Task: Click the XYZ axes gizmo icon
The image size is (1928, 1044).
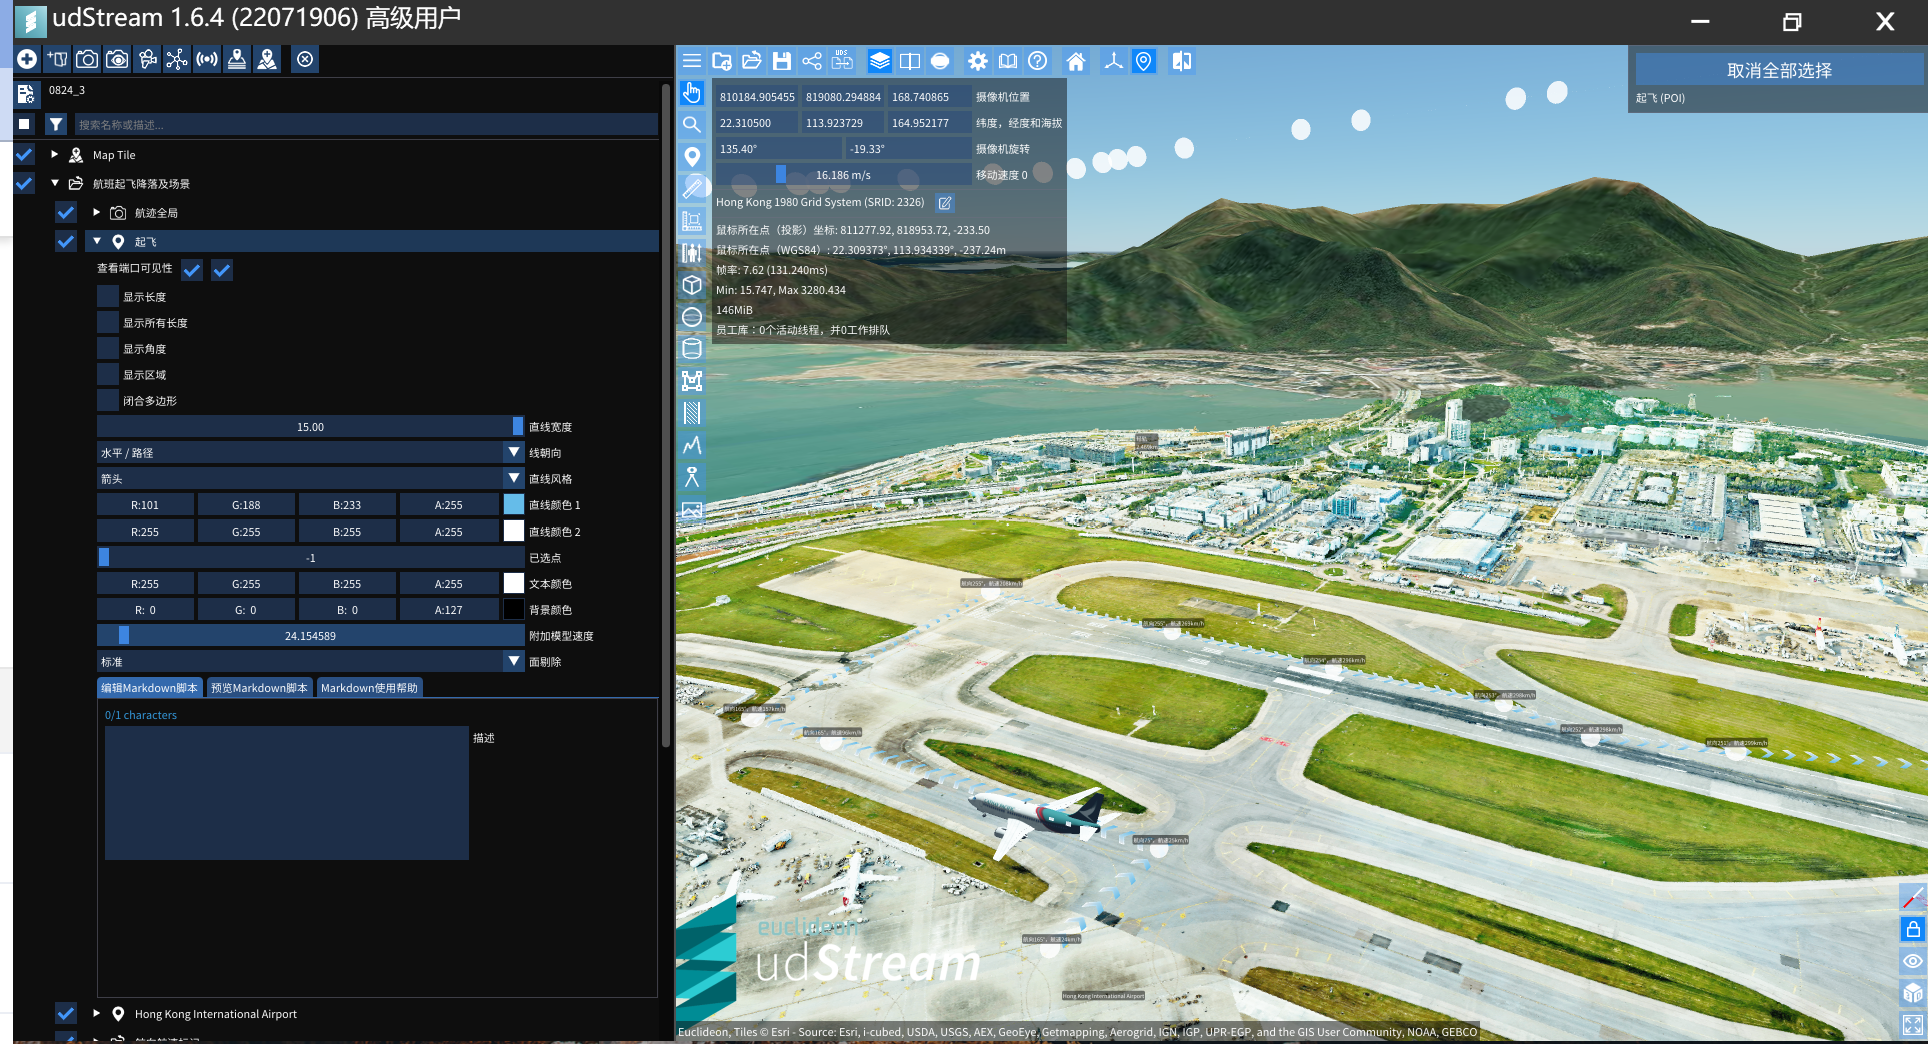Action: pos(1113,61)
